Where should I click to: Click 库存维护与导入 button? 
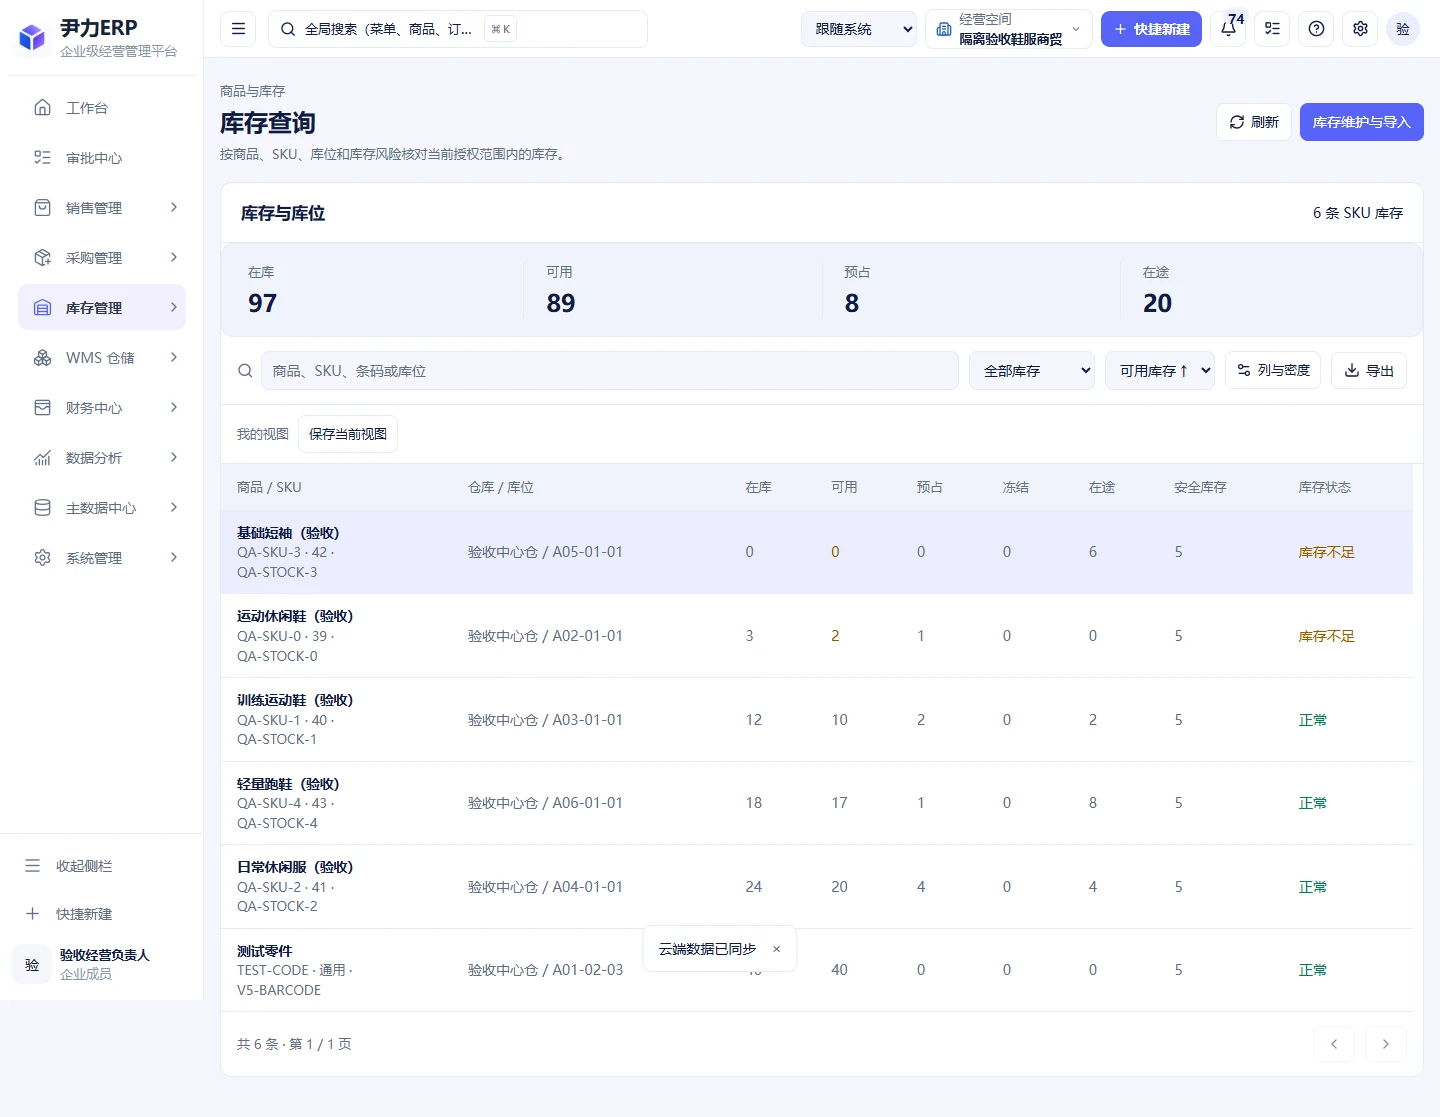[1362, 122]
